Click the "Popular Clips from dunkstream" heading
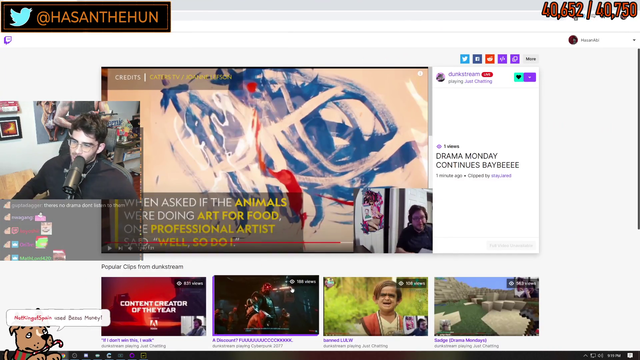The height and width of the screenshot is (360, 640). [x=142, y=267]
